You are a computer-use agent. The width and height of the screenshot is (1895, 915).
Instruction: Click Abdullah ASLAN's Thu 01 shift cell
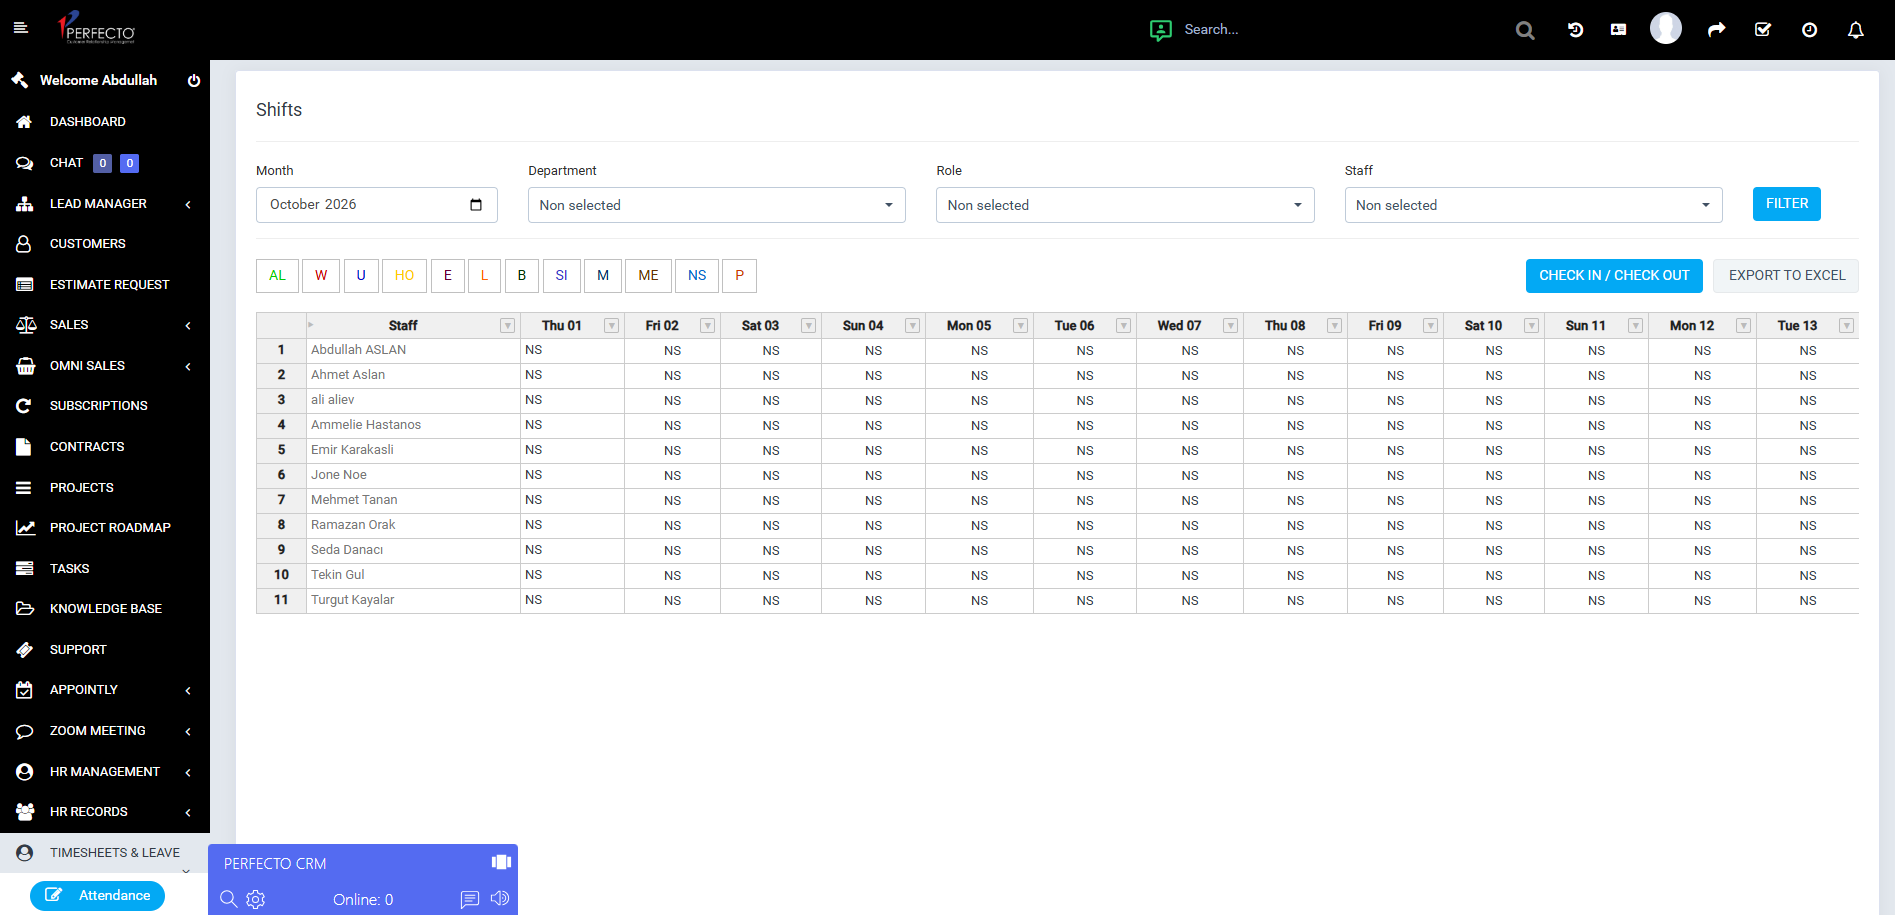[x=572, y=351]
